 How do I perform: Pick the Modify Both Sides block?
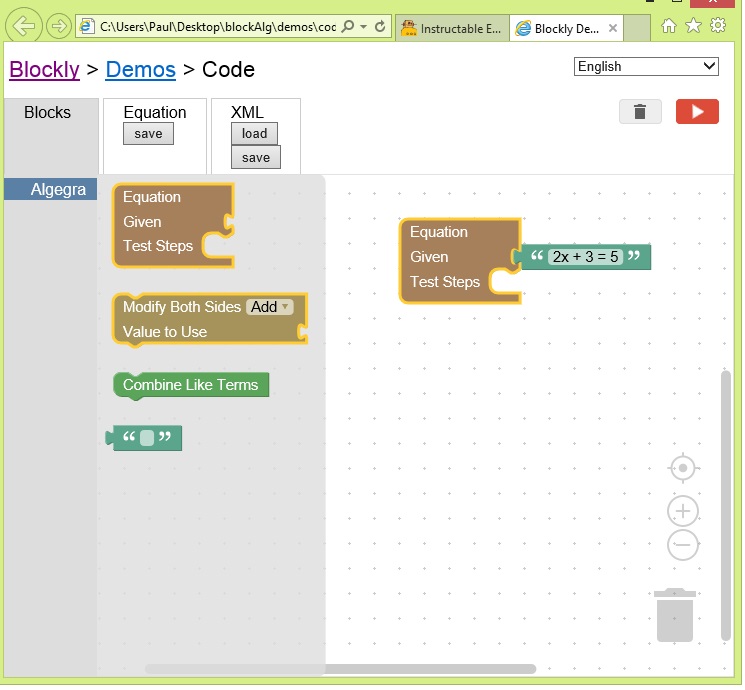coord(209,320)
